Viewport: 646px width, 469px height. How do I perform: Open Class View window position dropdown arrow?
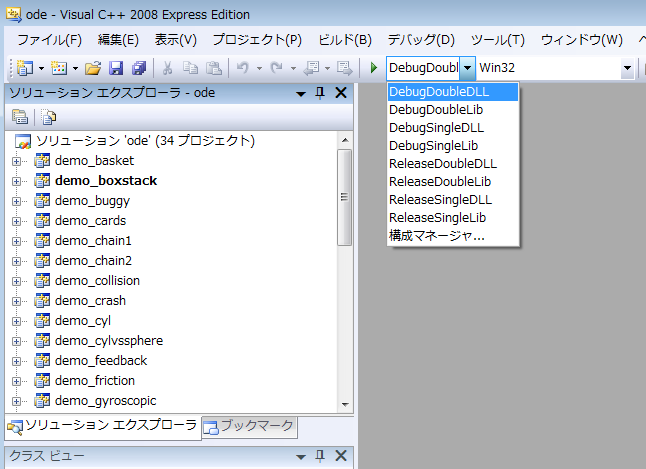click(301, 457)
